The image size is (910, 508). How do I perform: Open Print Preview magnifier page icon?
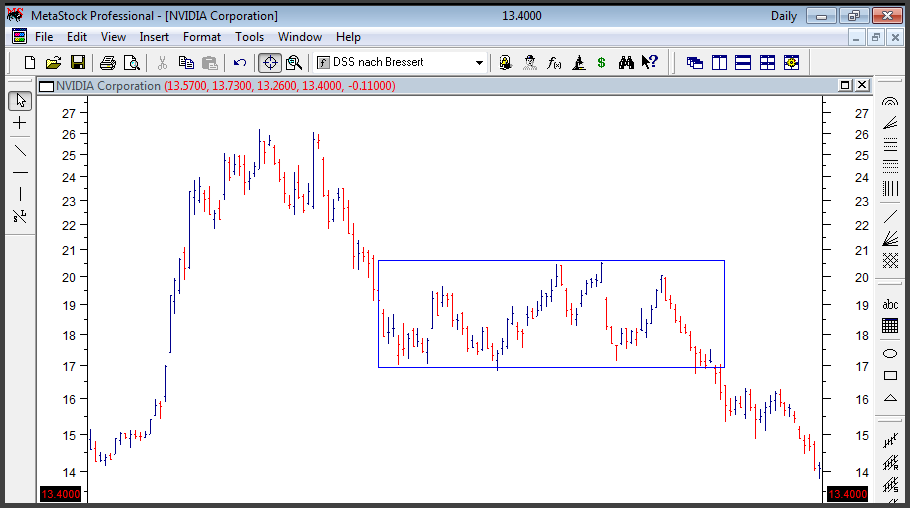tap(132, 62)
